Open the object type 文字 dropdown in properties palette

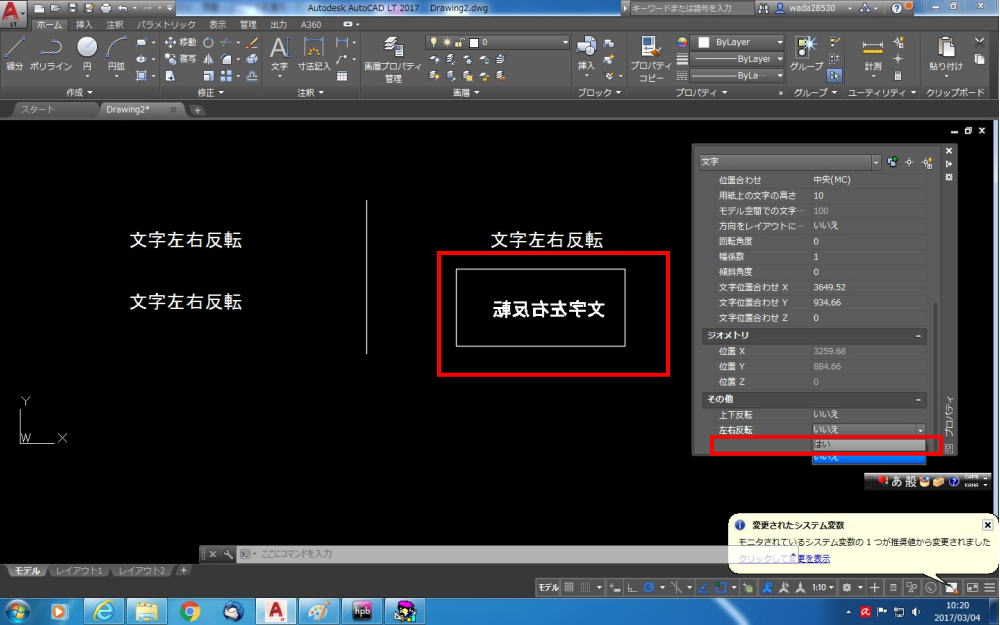click(x=876, y=162)
